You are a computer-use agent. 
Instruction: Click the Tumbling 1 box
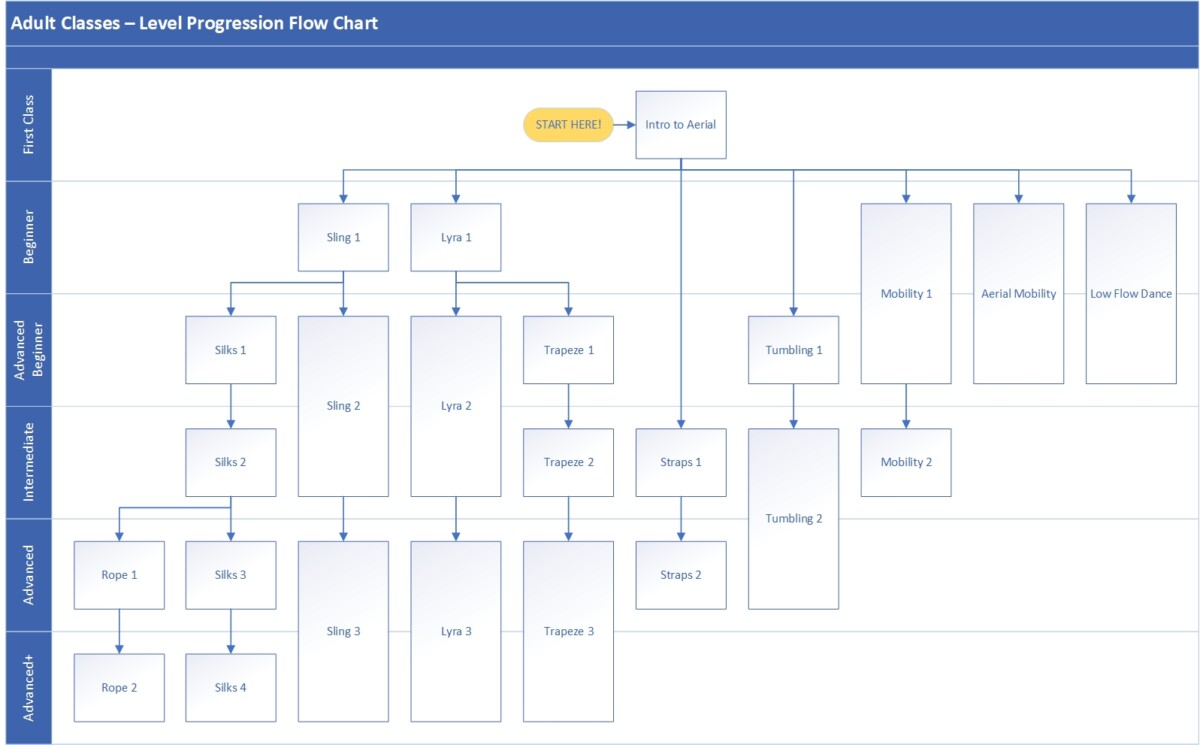click(793, 350)
